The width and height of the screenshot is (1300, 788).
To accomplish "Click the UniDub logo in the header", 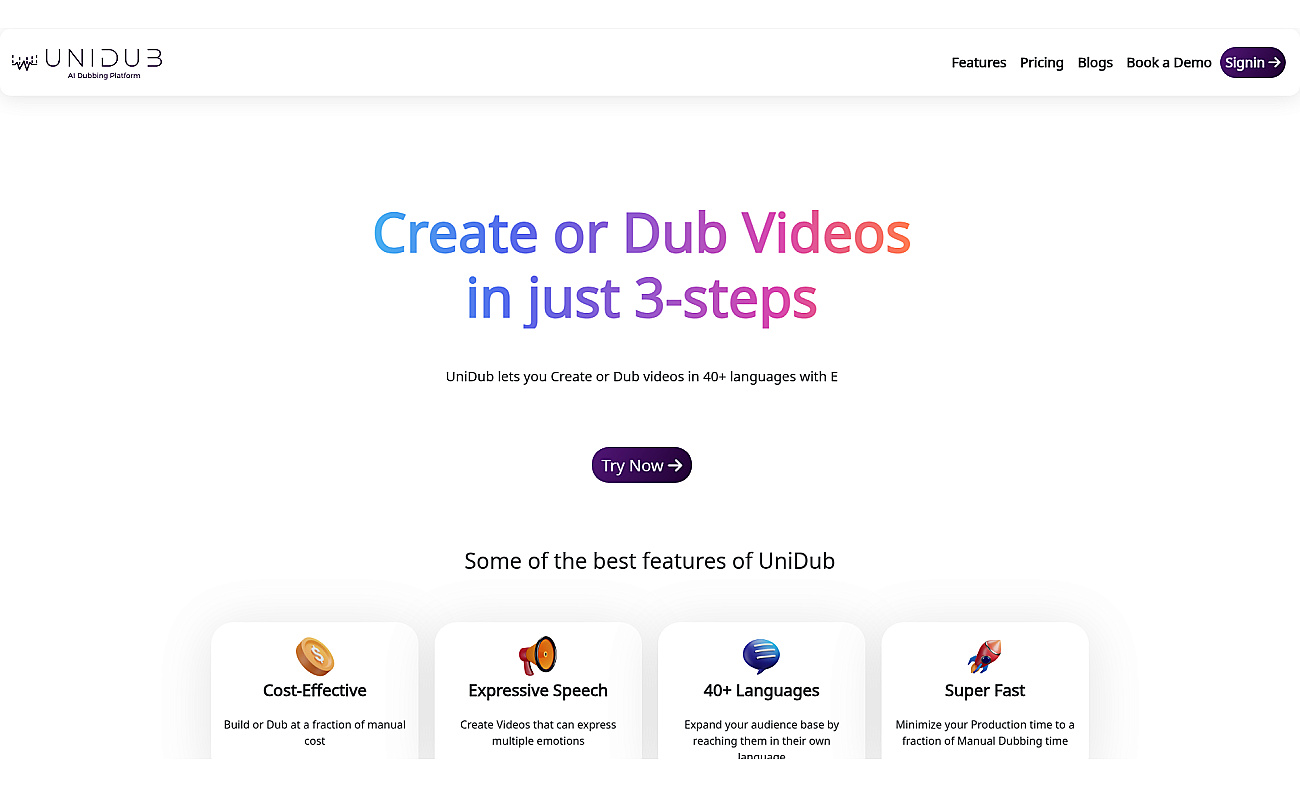I will point(87,62).
